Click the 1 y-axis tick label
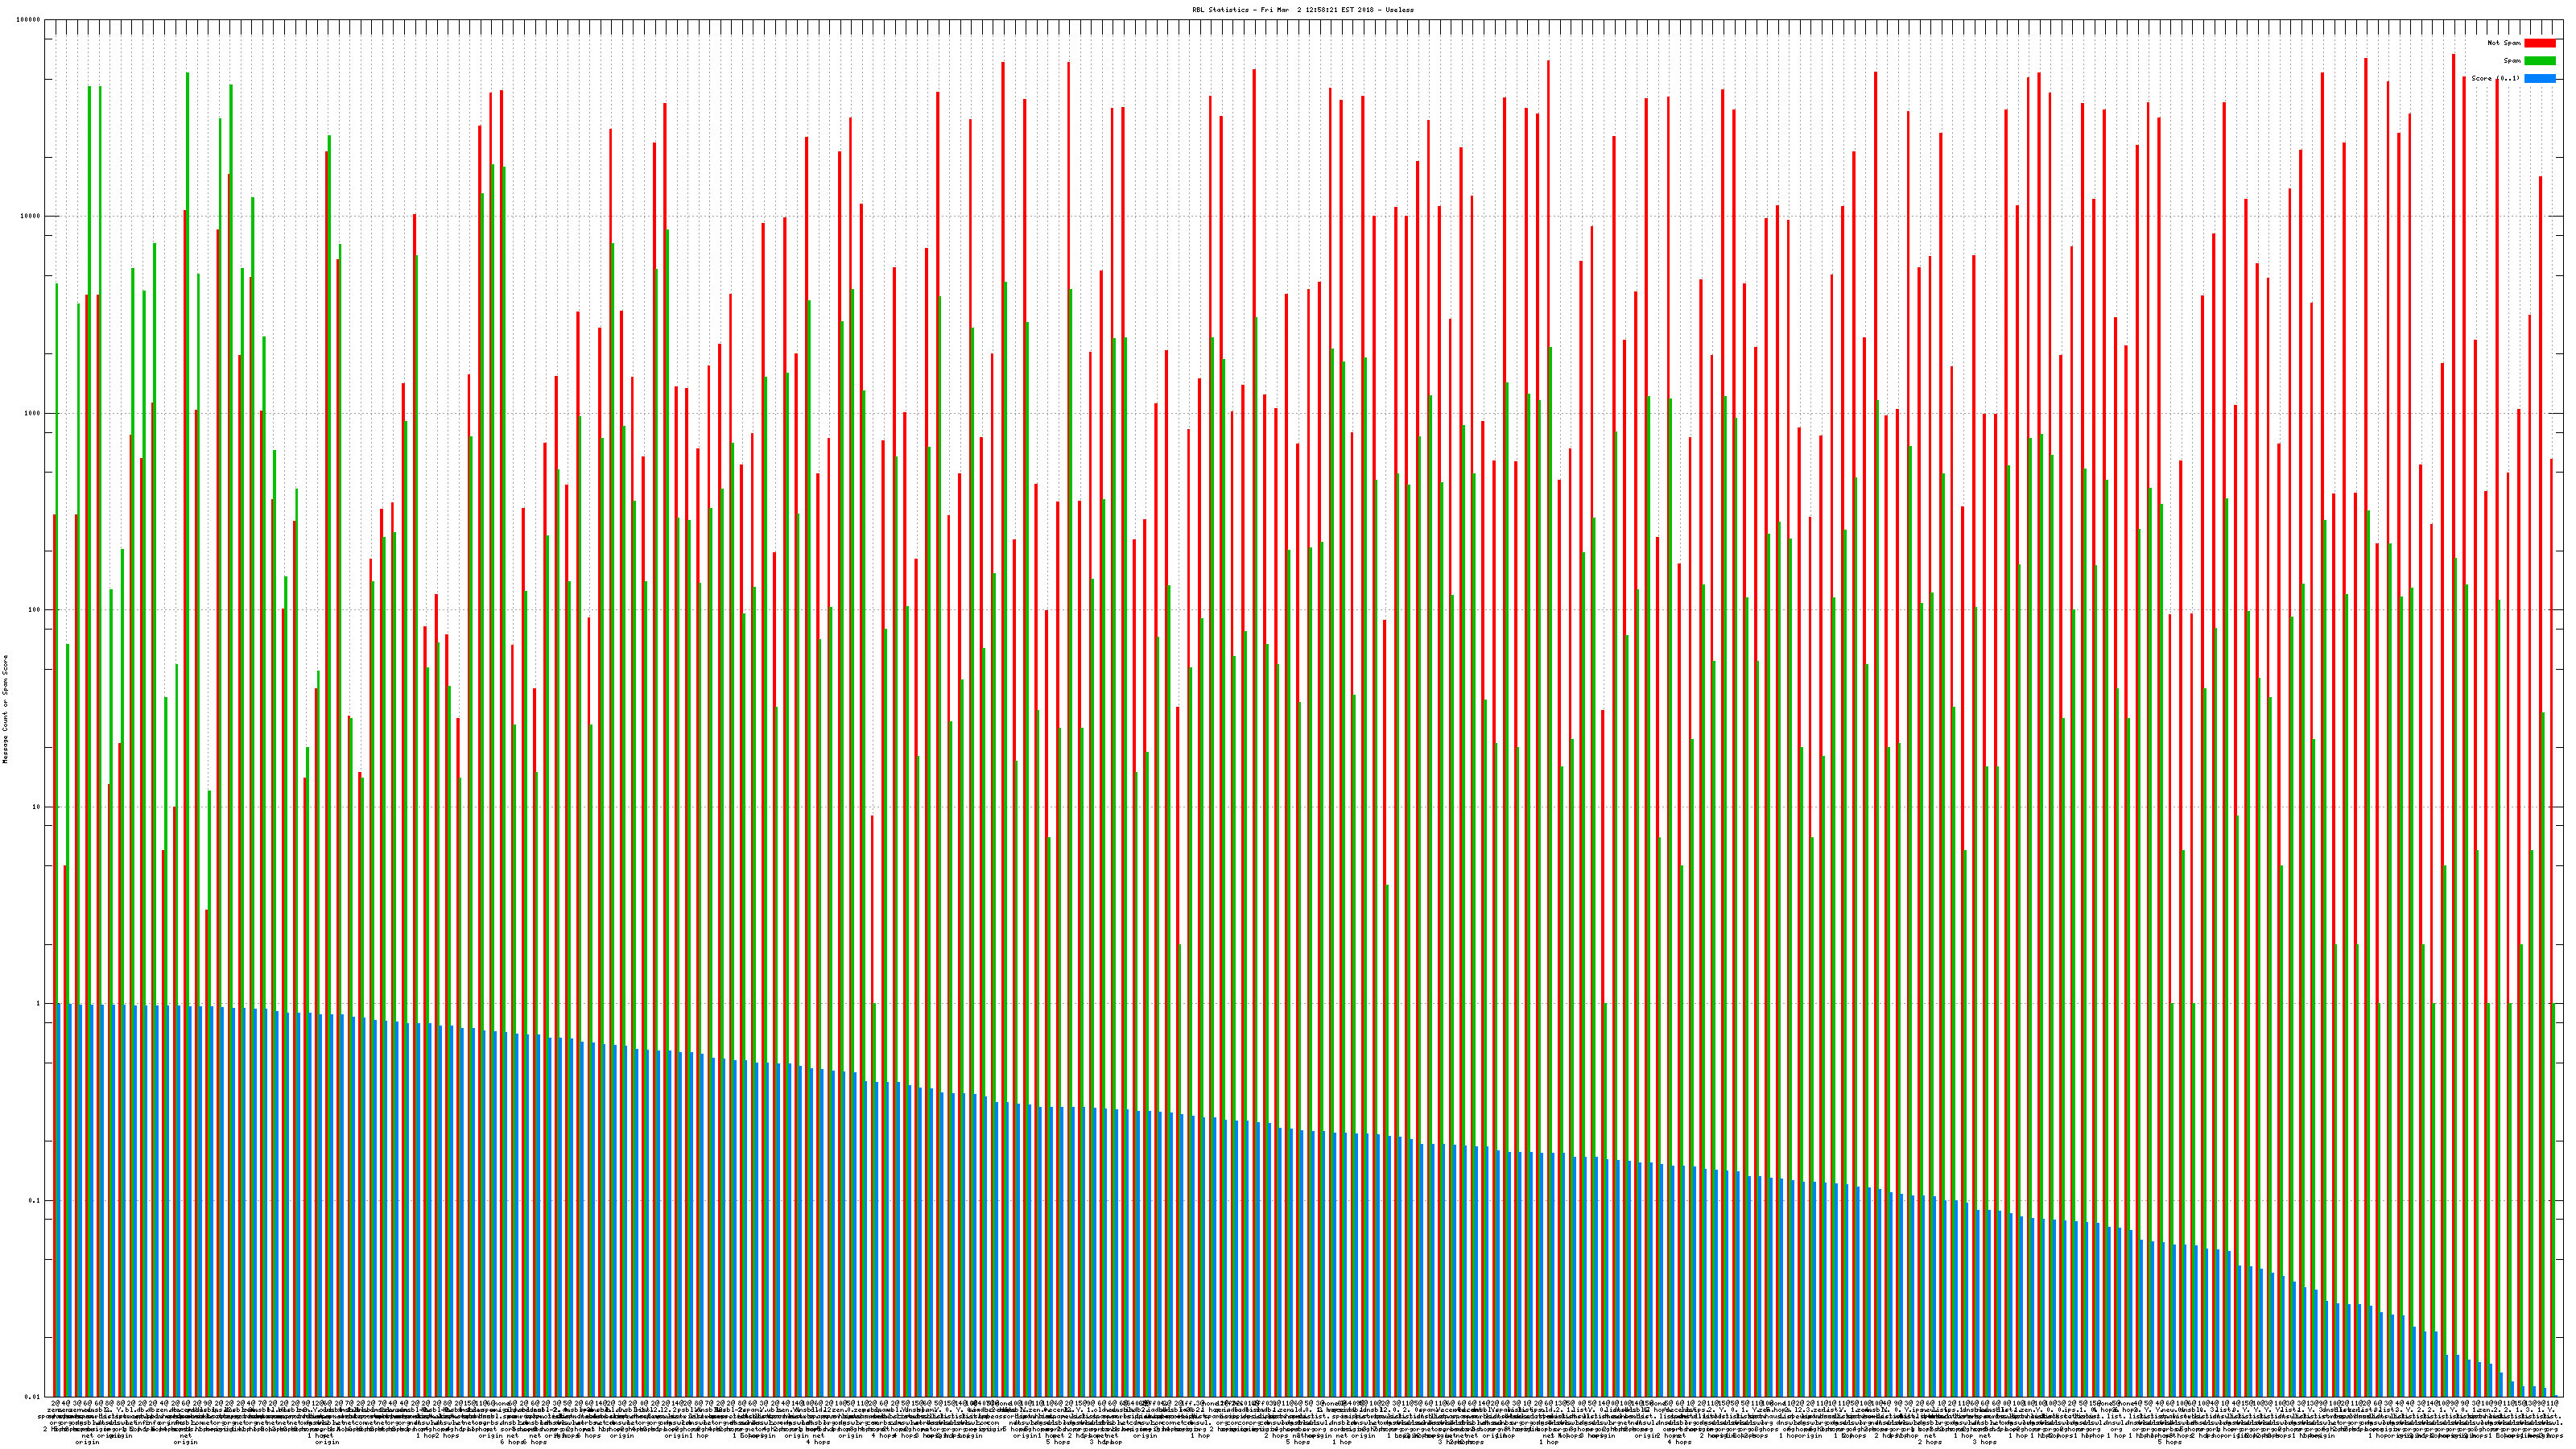The height and width of the screenshot is (1449, 2576). pos(39,1004)
